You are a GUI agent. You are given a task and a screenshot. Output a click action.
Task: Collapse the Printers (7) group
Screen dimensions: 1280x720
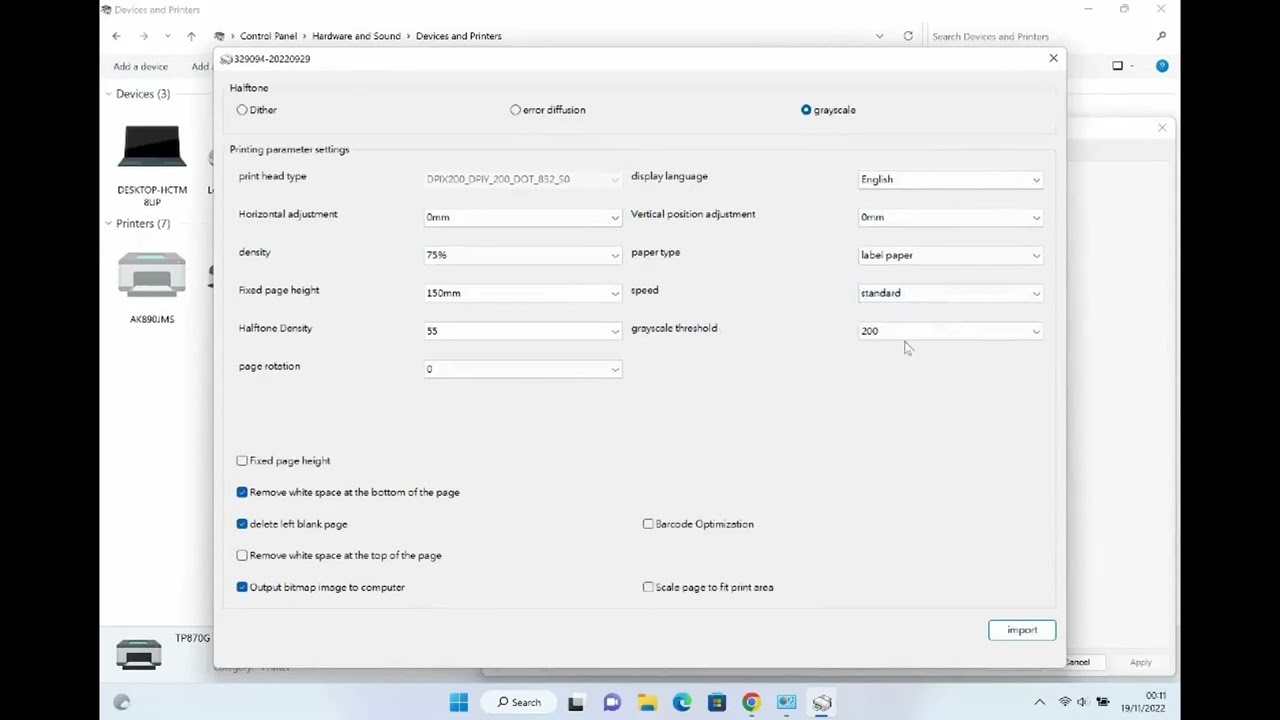click(x=108, y=224)
